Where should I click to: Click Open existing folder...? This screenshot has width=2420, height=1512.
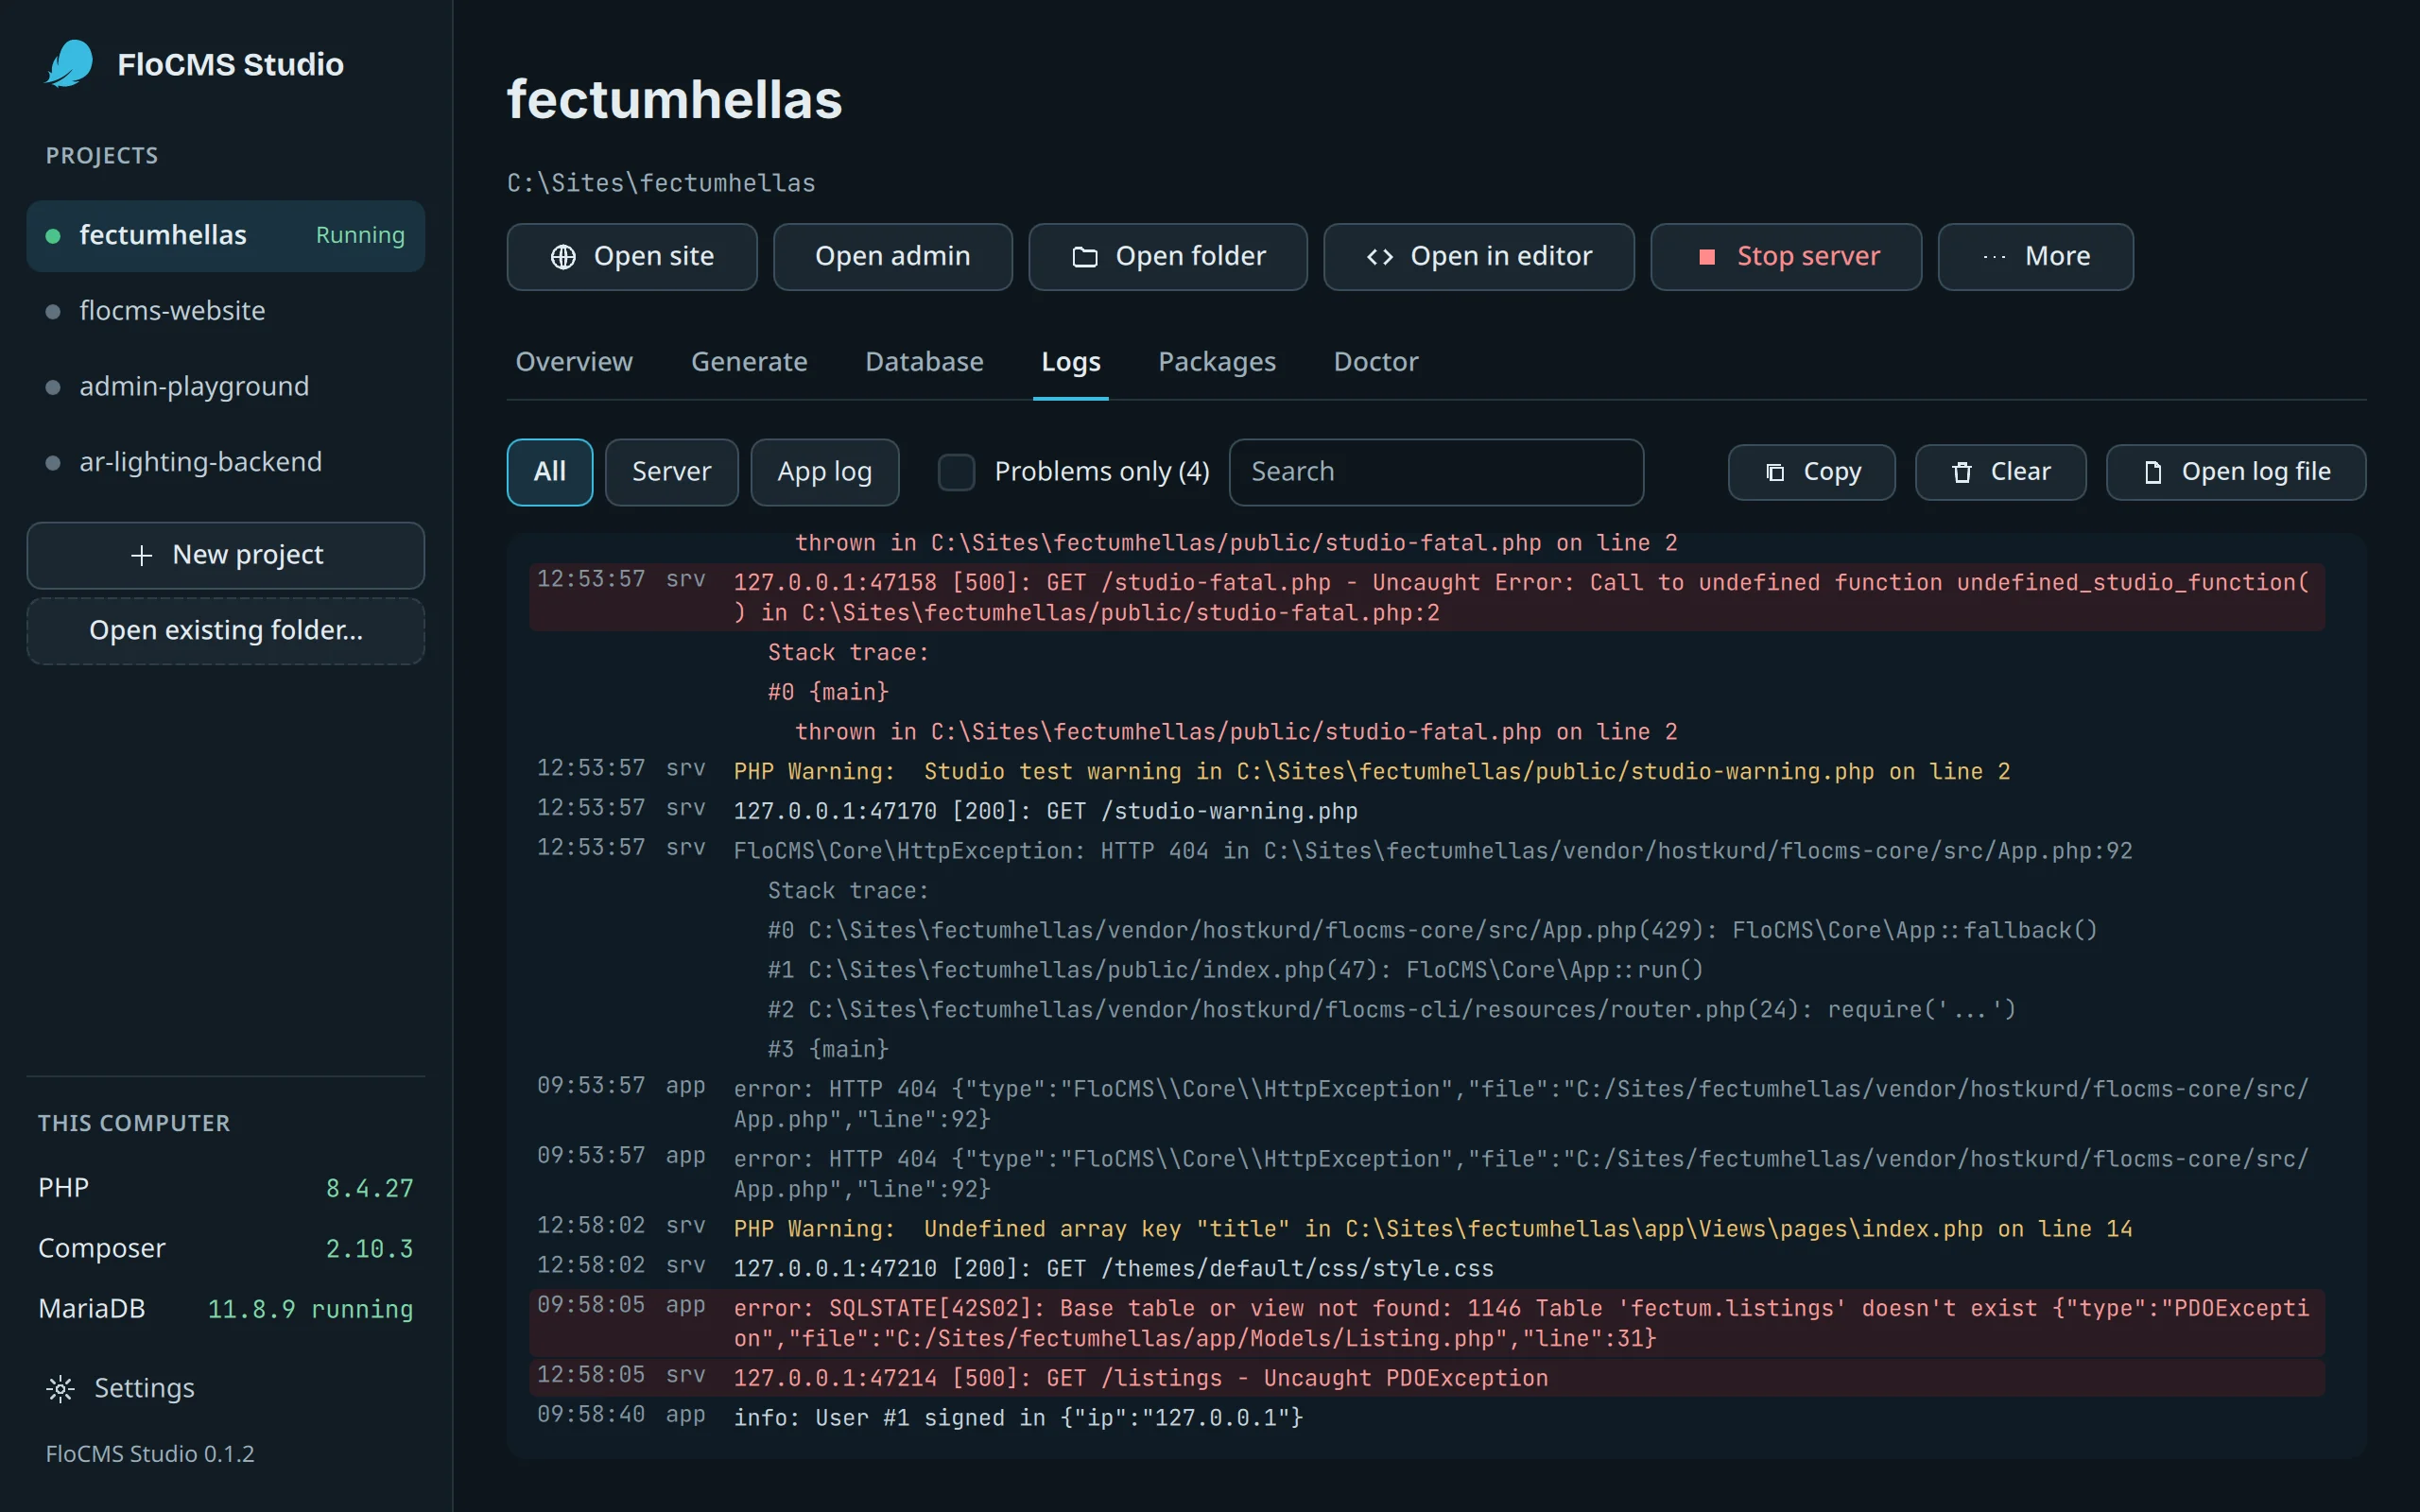tap(226, 631)
